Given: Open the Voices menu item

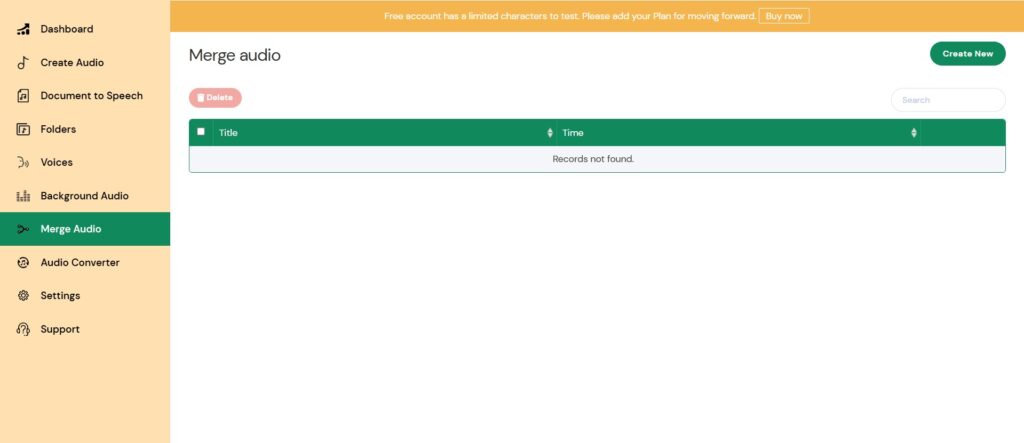Looking at the screenshot, I should [56, 162].
